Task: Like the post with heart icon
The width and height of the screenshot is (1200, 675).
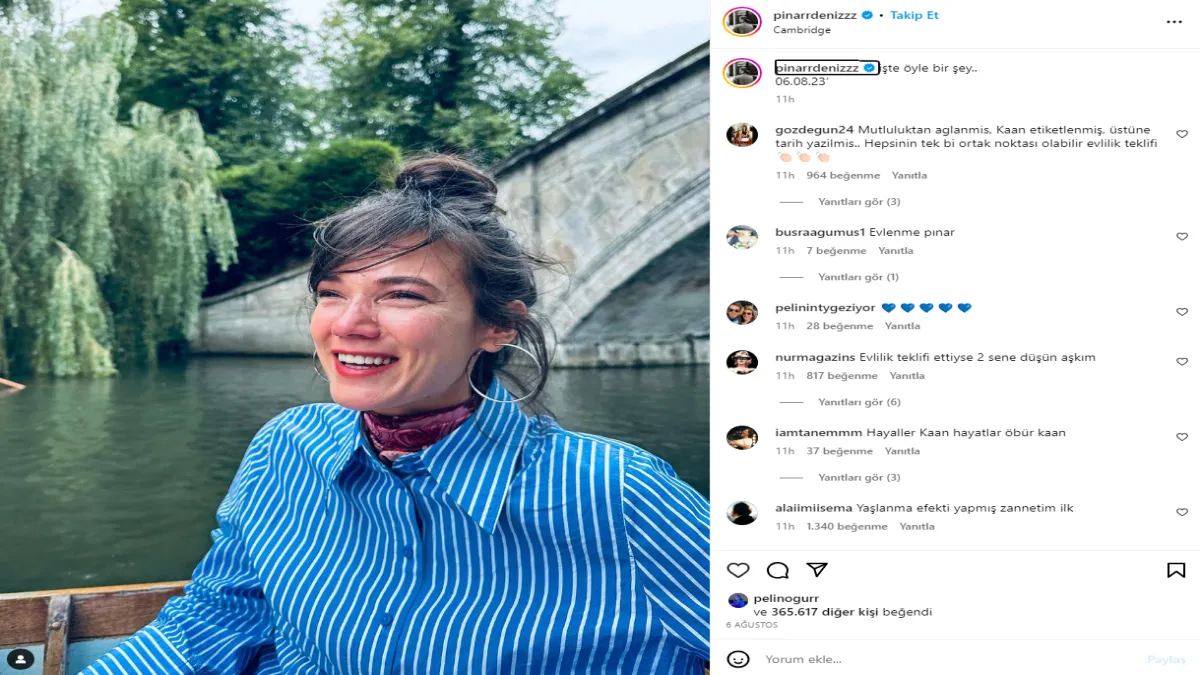Action: (738, 570)
